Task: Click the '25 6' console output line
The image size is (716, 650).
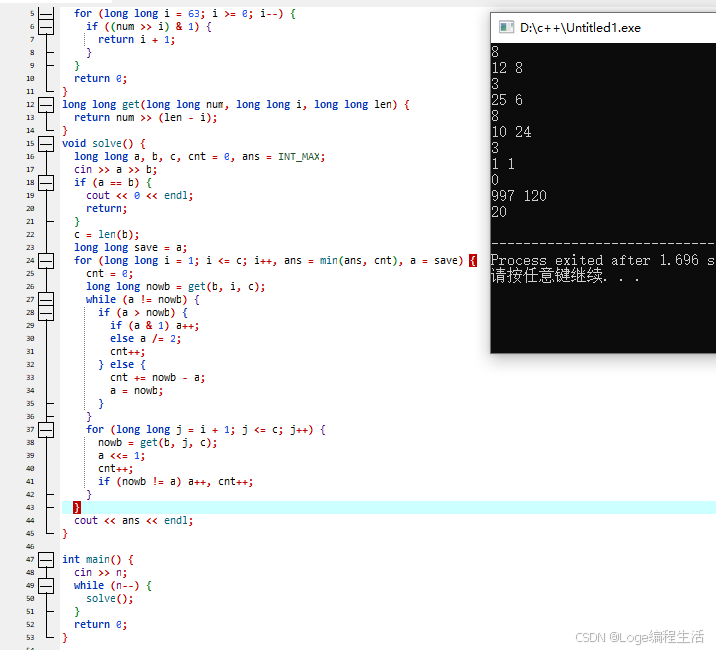Action: [507, 100]
